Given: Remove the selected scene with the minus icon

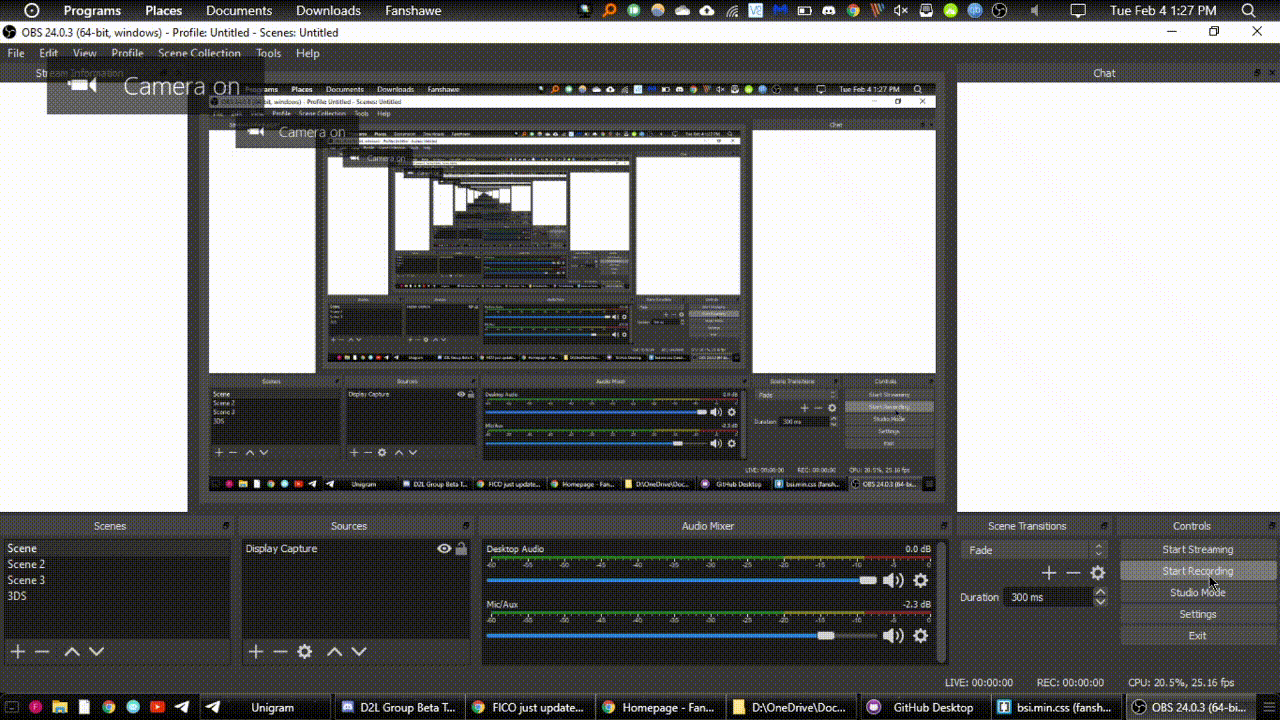Looking at the screenshot, I should [x=42, y=652].
